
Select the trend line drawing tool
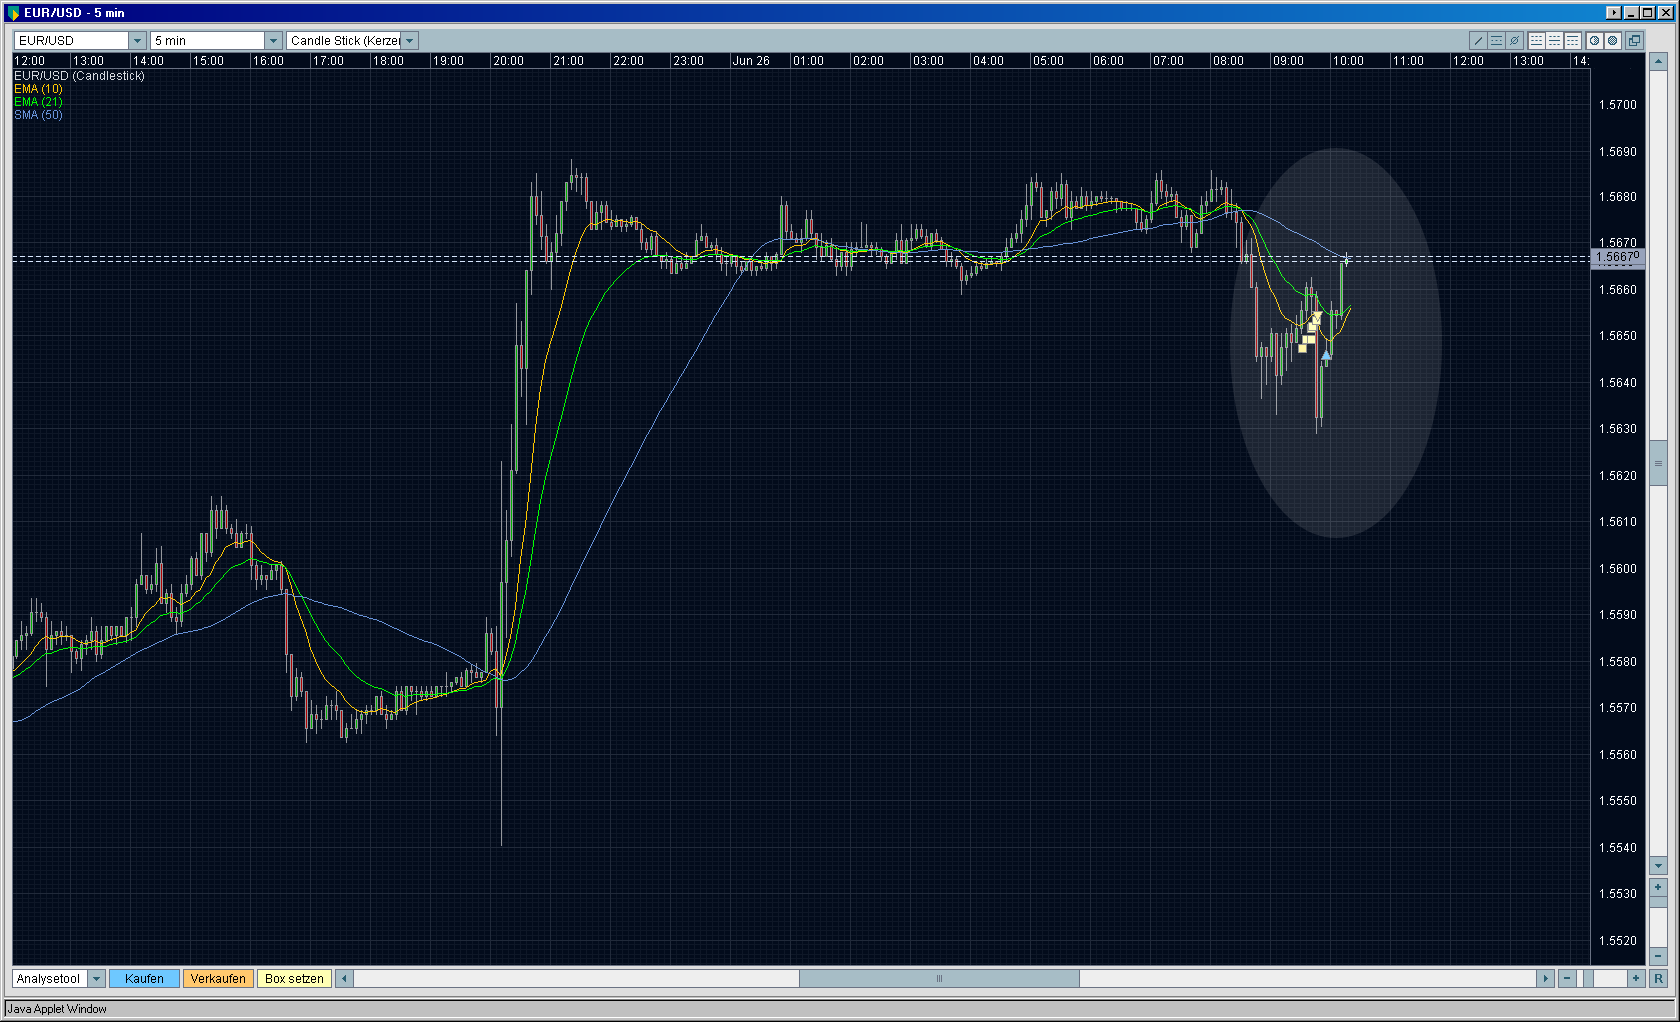coord(1478,41)
